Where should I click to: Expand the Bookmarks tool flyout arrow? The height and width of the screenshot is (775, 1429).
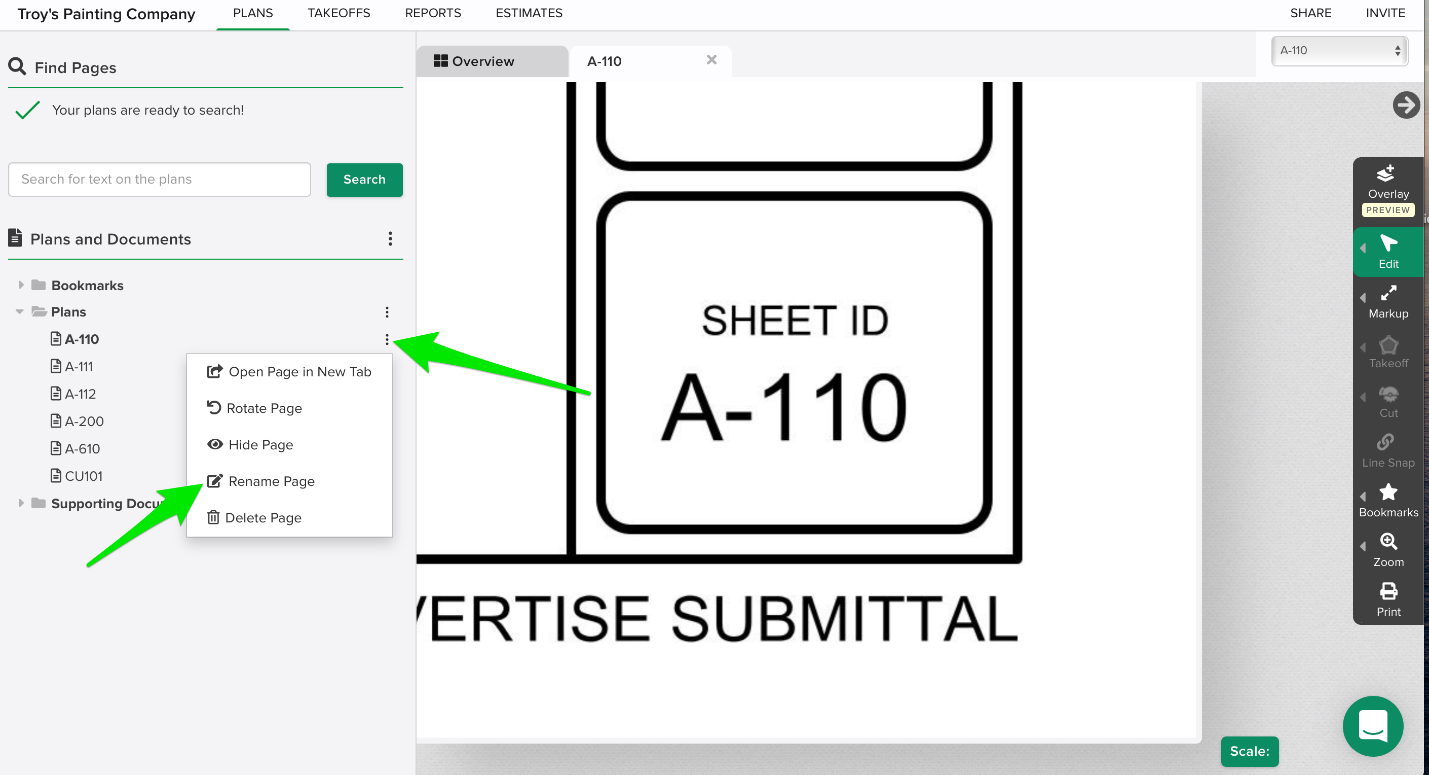pyautogui.click(x=1363, y=497)
